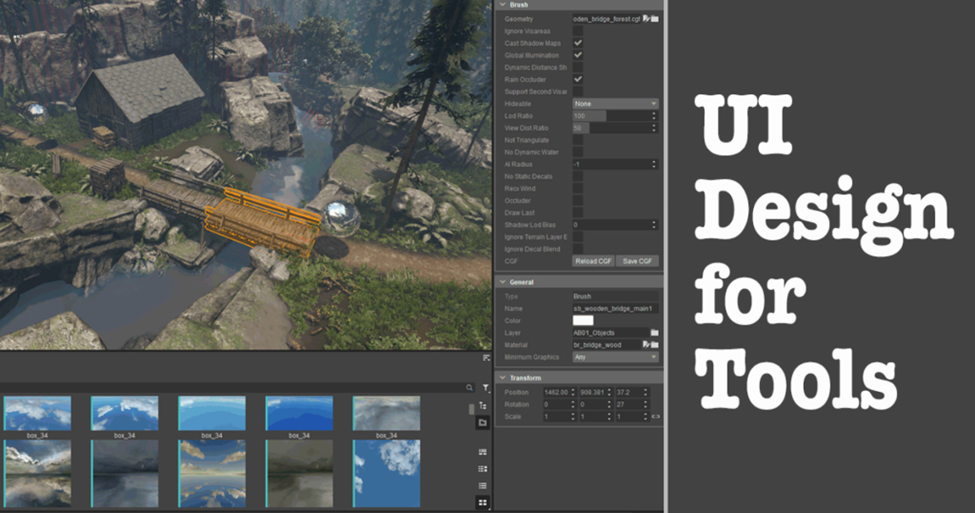Toggle the folder view icon in asset browser
The height and width of the screenshot is (513, 975).
(483, 423)
